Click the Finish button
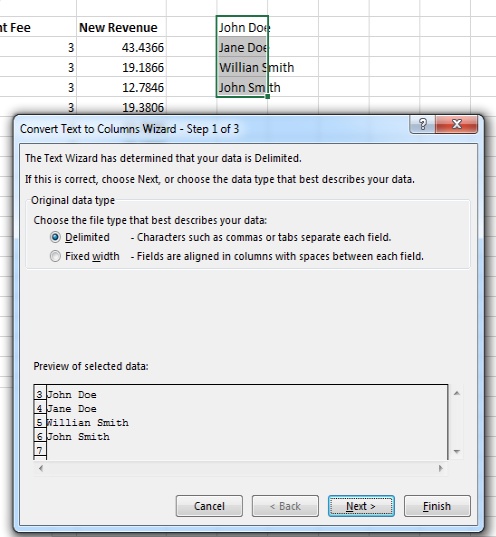The width and height of the screenshot is (496, 537). click(437, 506)
